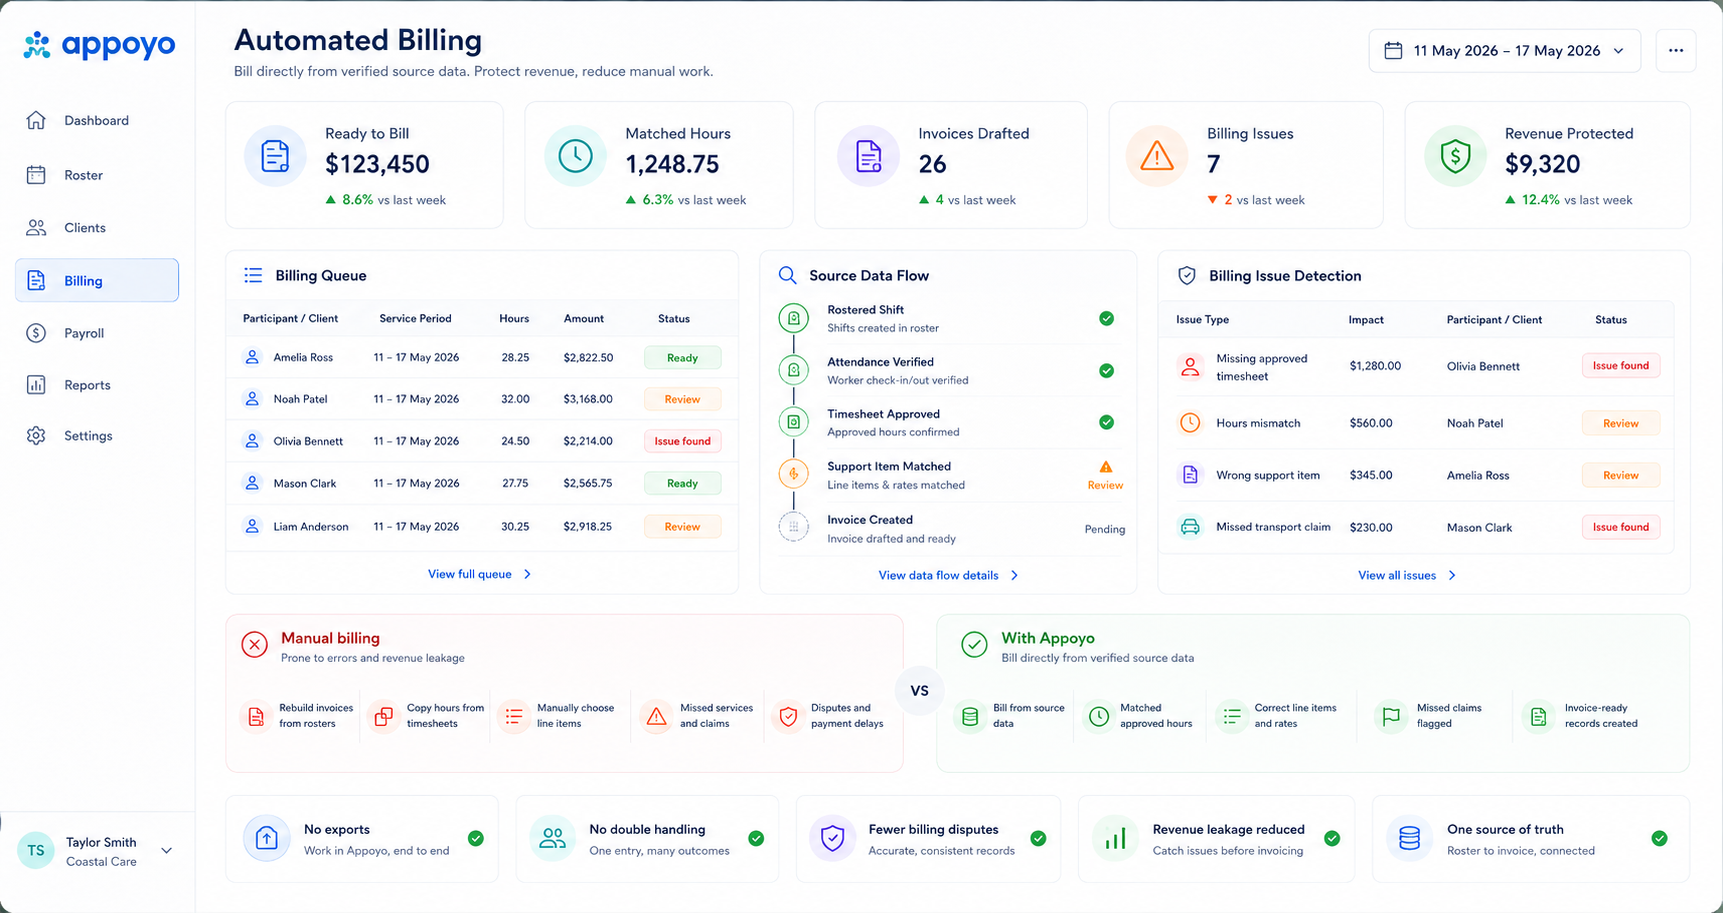Click the Matched Hours clock icon

pos(575,156)
